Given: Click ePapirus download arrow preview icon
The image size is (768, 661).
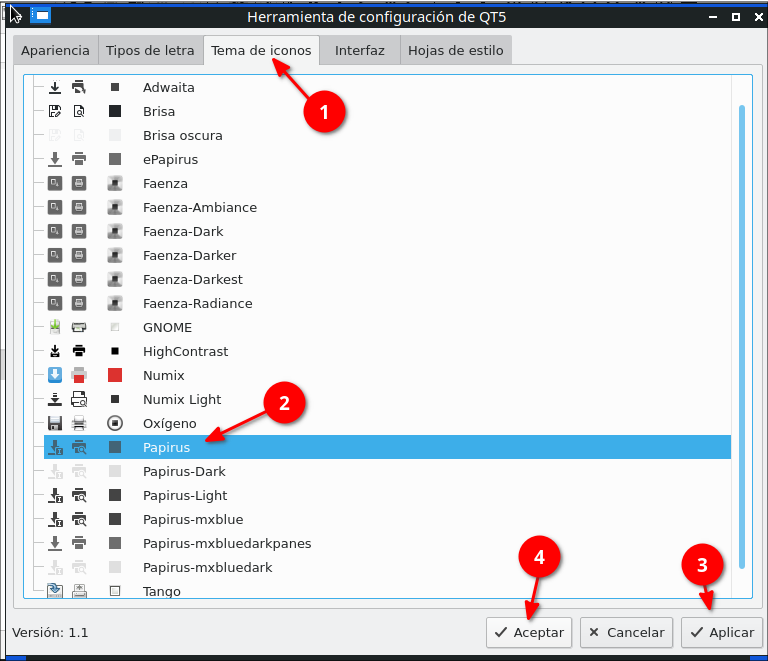Looking at the screenshot, I should click(55, 159).
